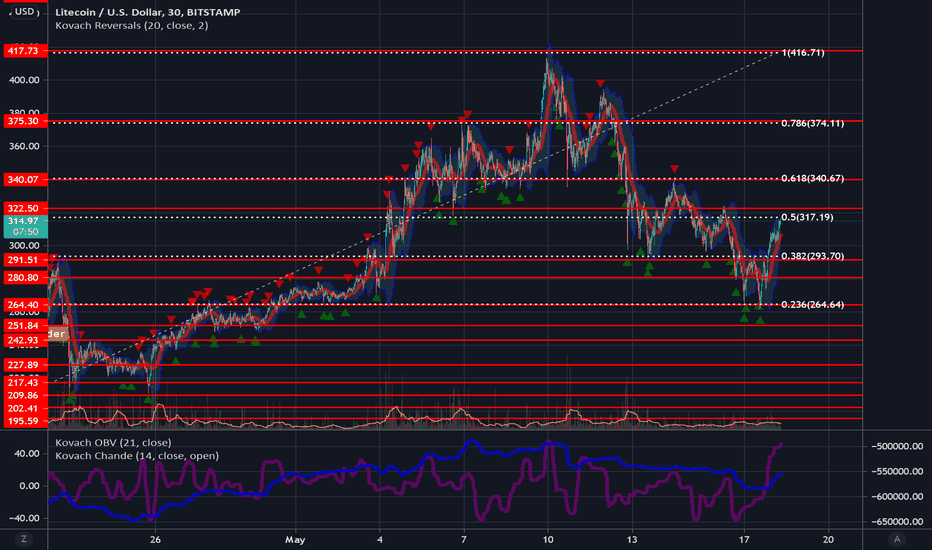Select the Fibonacci 0.382(293.70) level label

(x=813, y=256)
